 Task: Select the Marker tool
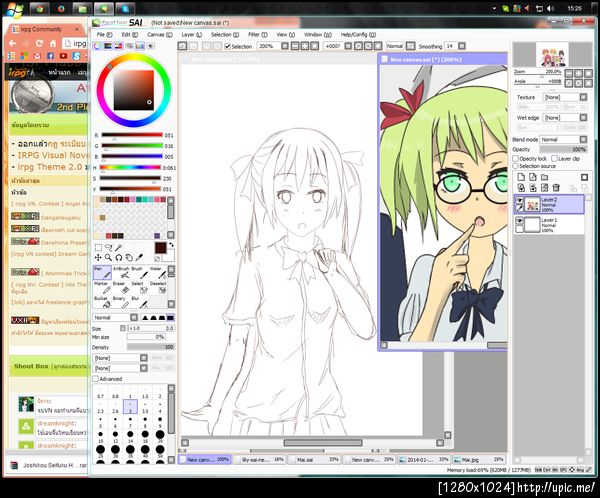coord(102,287)
